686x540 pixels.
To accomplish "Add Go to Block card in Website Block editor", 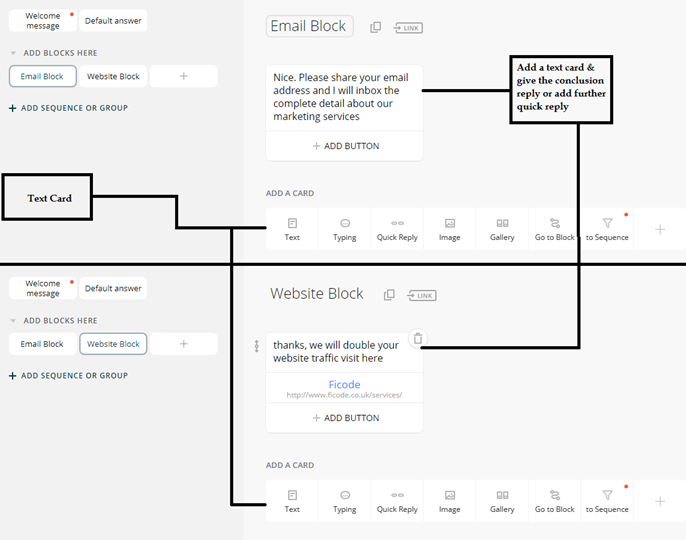I will coord(555,501).
